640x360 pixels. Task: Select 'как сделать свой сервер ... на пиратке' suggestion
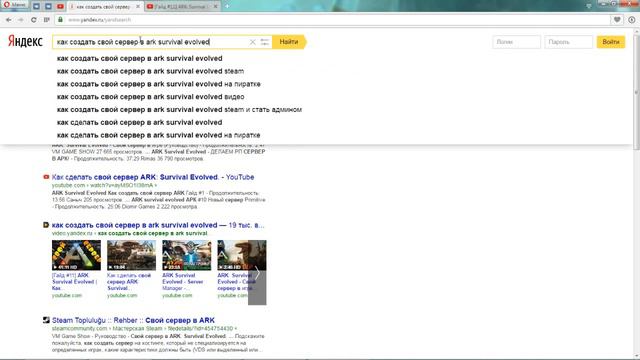coord(158,135)
